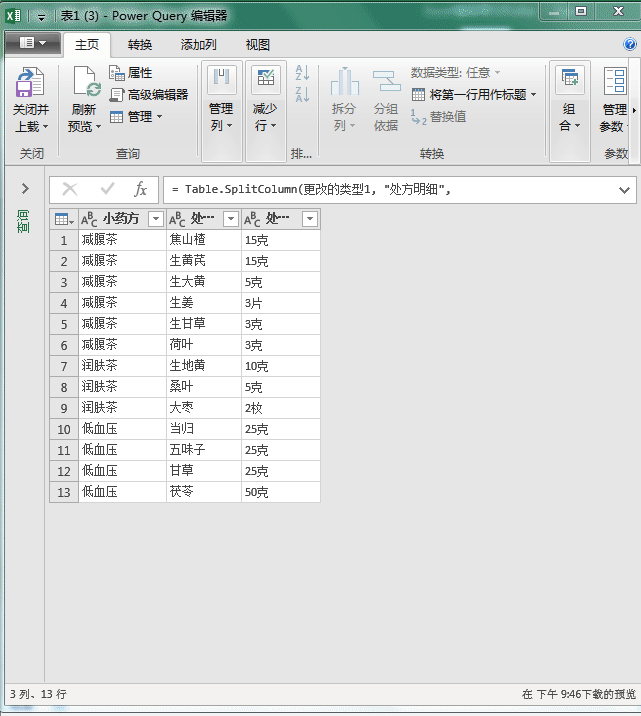This screenshot has width=641, height=716.
Task: Click the Close & Load icon
Action: tap(30, 82)
